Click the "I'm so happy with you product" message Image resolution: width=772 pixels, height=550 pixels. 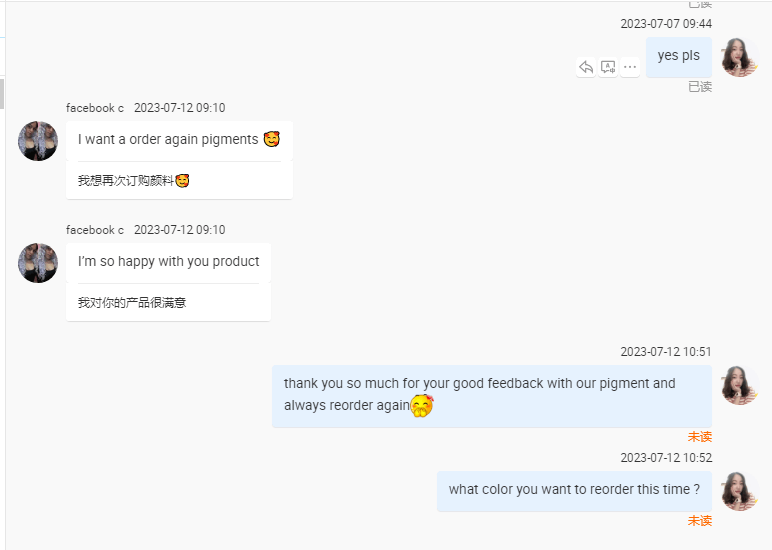pyautogui.click(x=168, y=262)
